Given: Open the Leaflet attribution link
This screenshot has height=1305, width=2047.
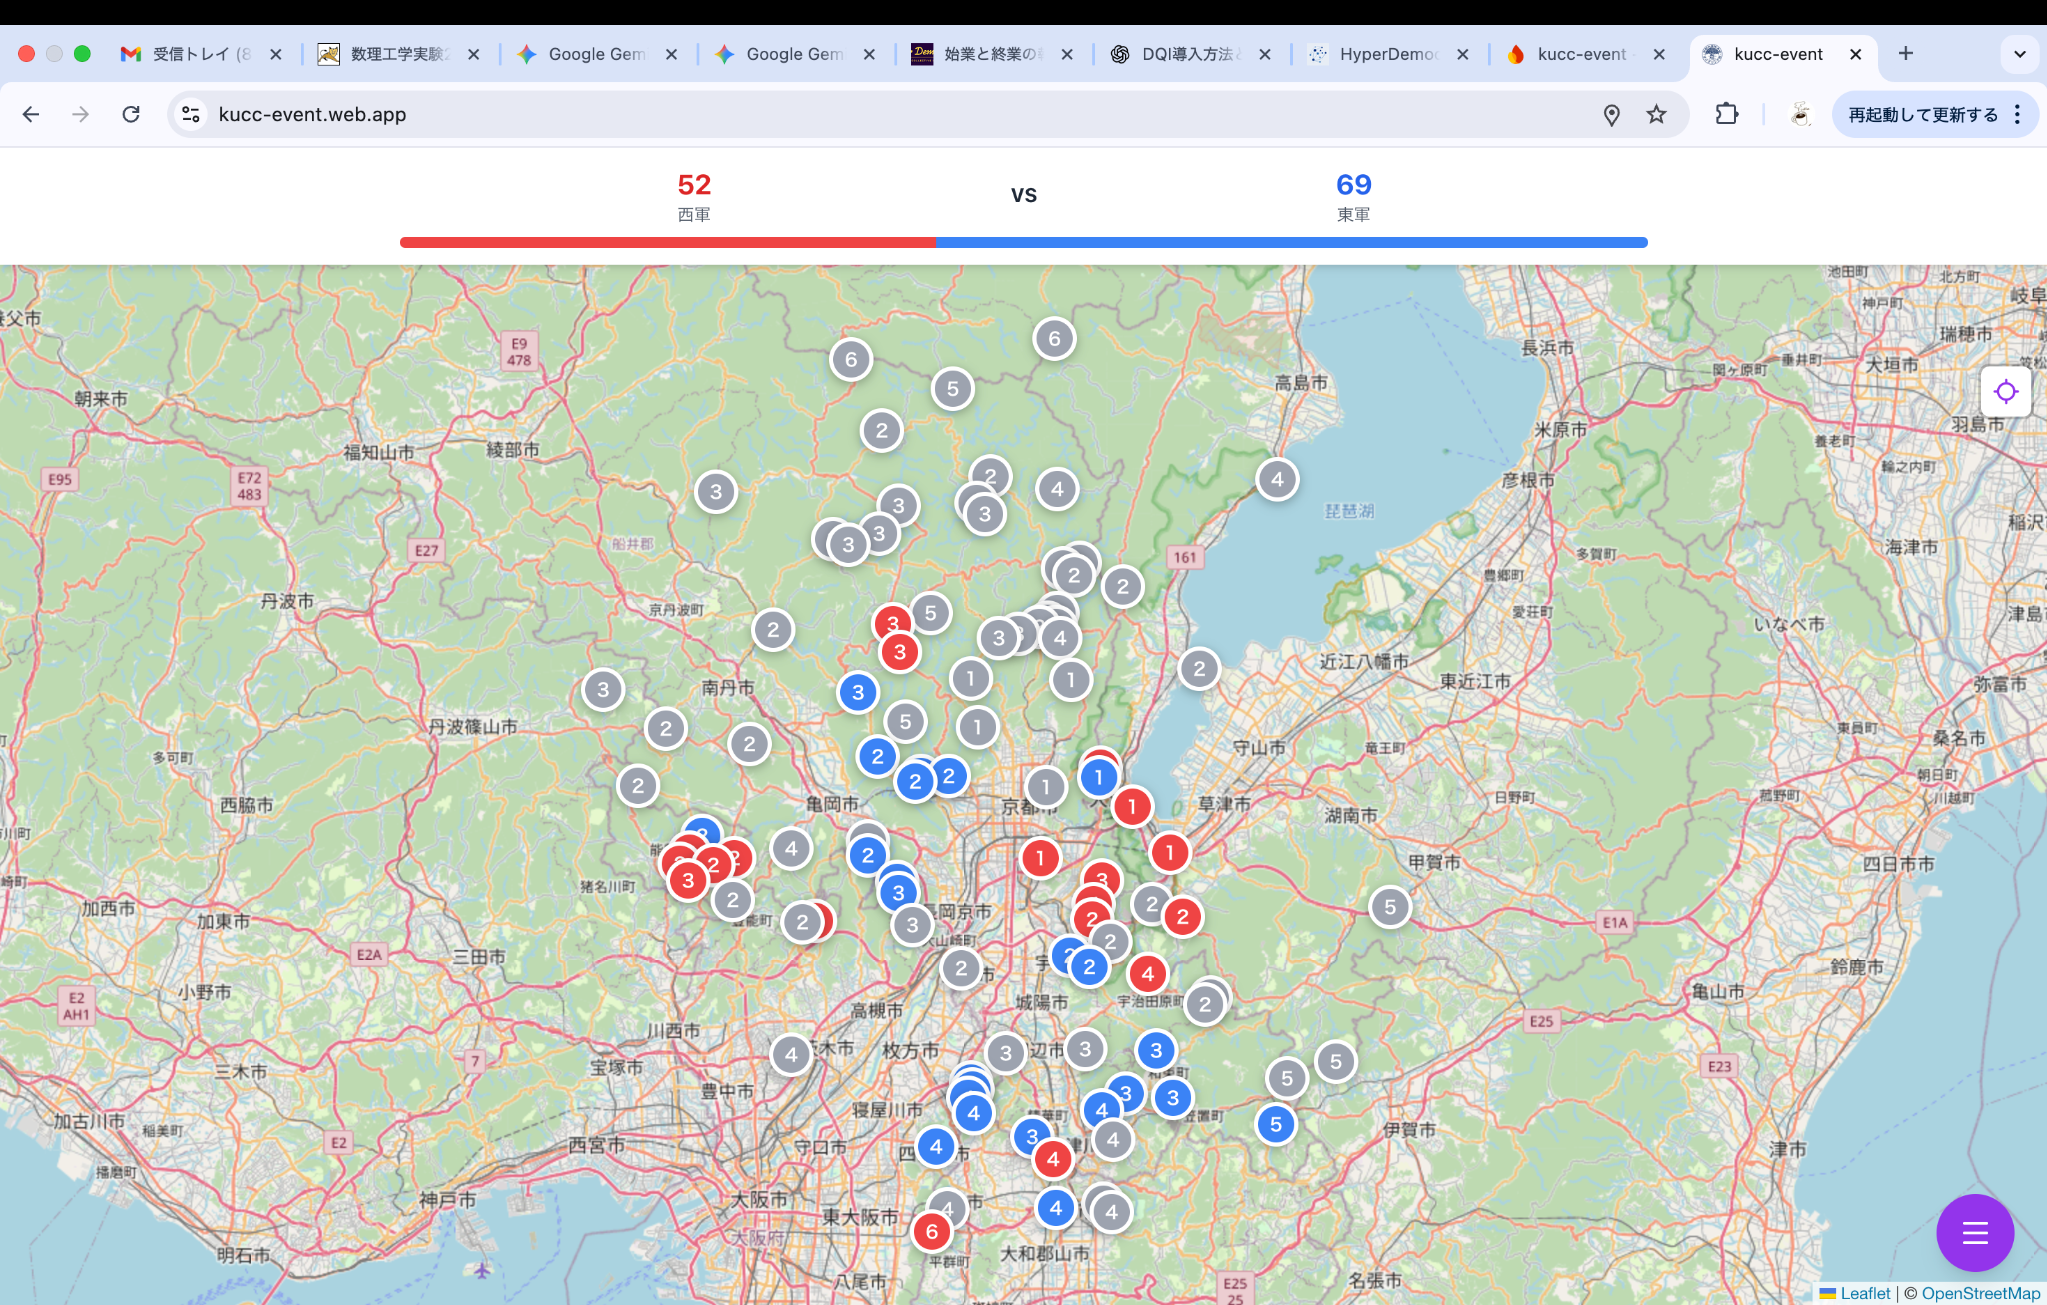Looking at the screenshot, I should [x=1865, y=1293].
